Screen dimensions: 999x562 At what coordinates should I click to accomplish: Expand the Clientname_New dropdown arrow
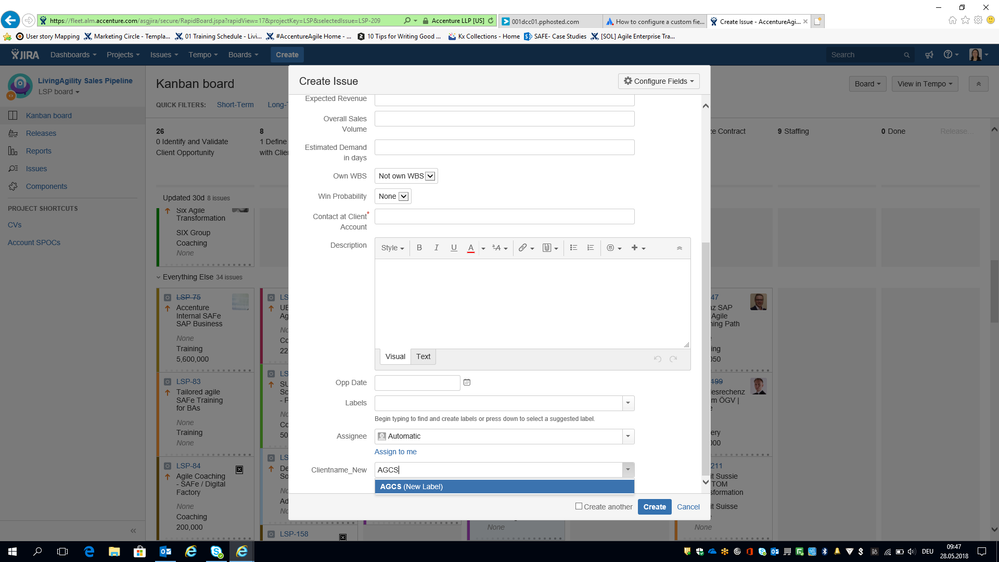[628, 470]
